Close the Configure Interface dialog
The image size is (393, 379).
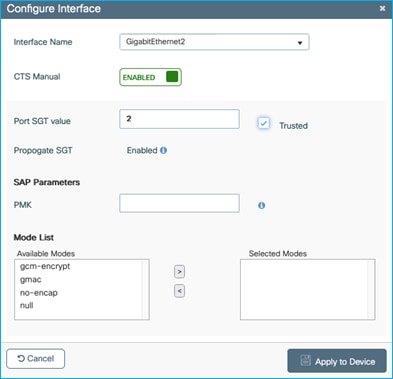coord(382,8)
